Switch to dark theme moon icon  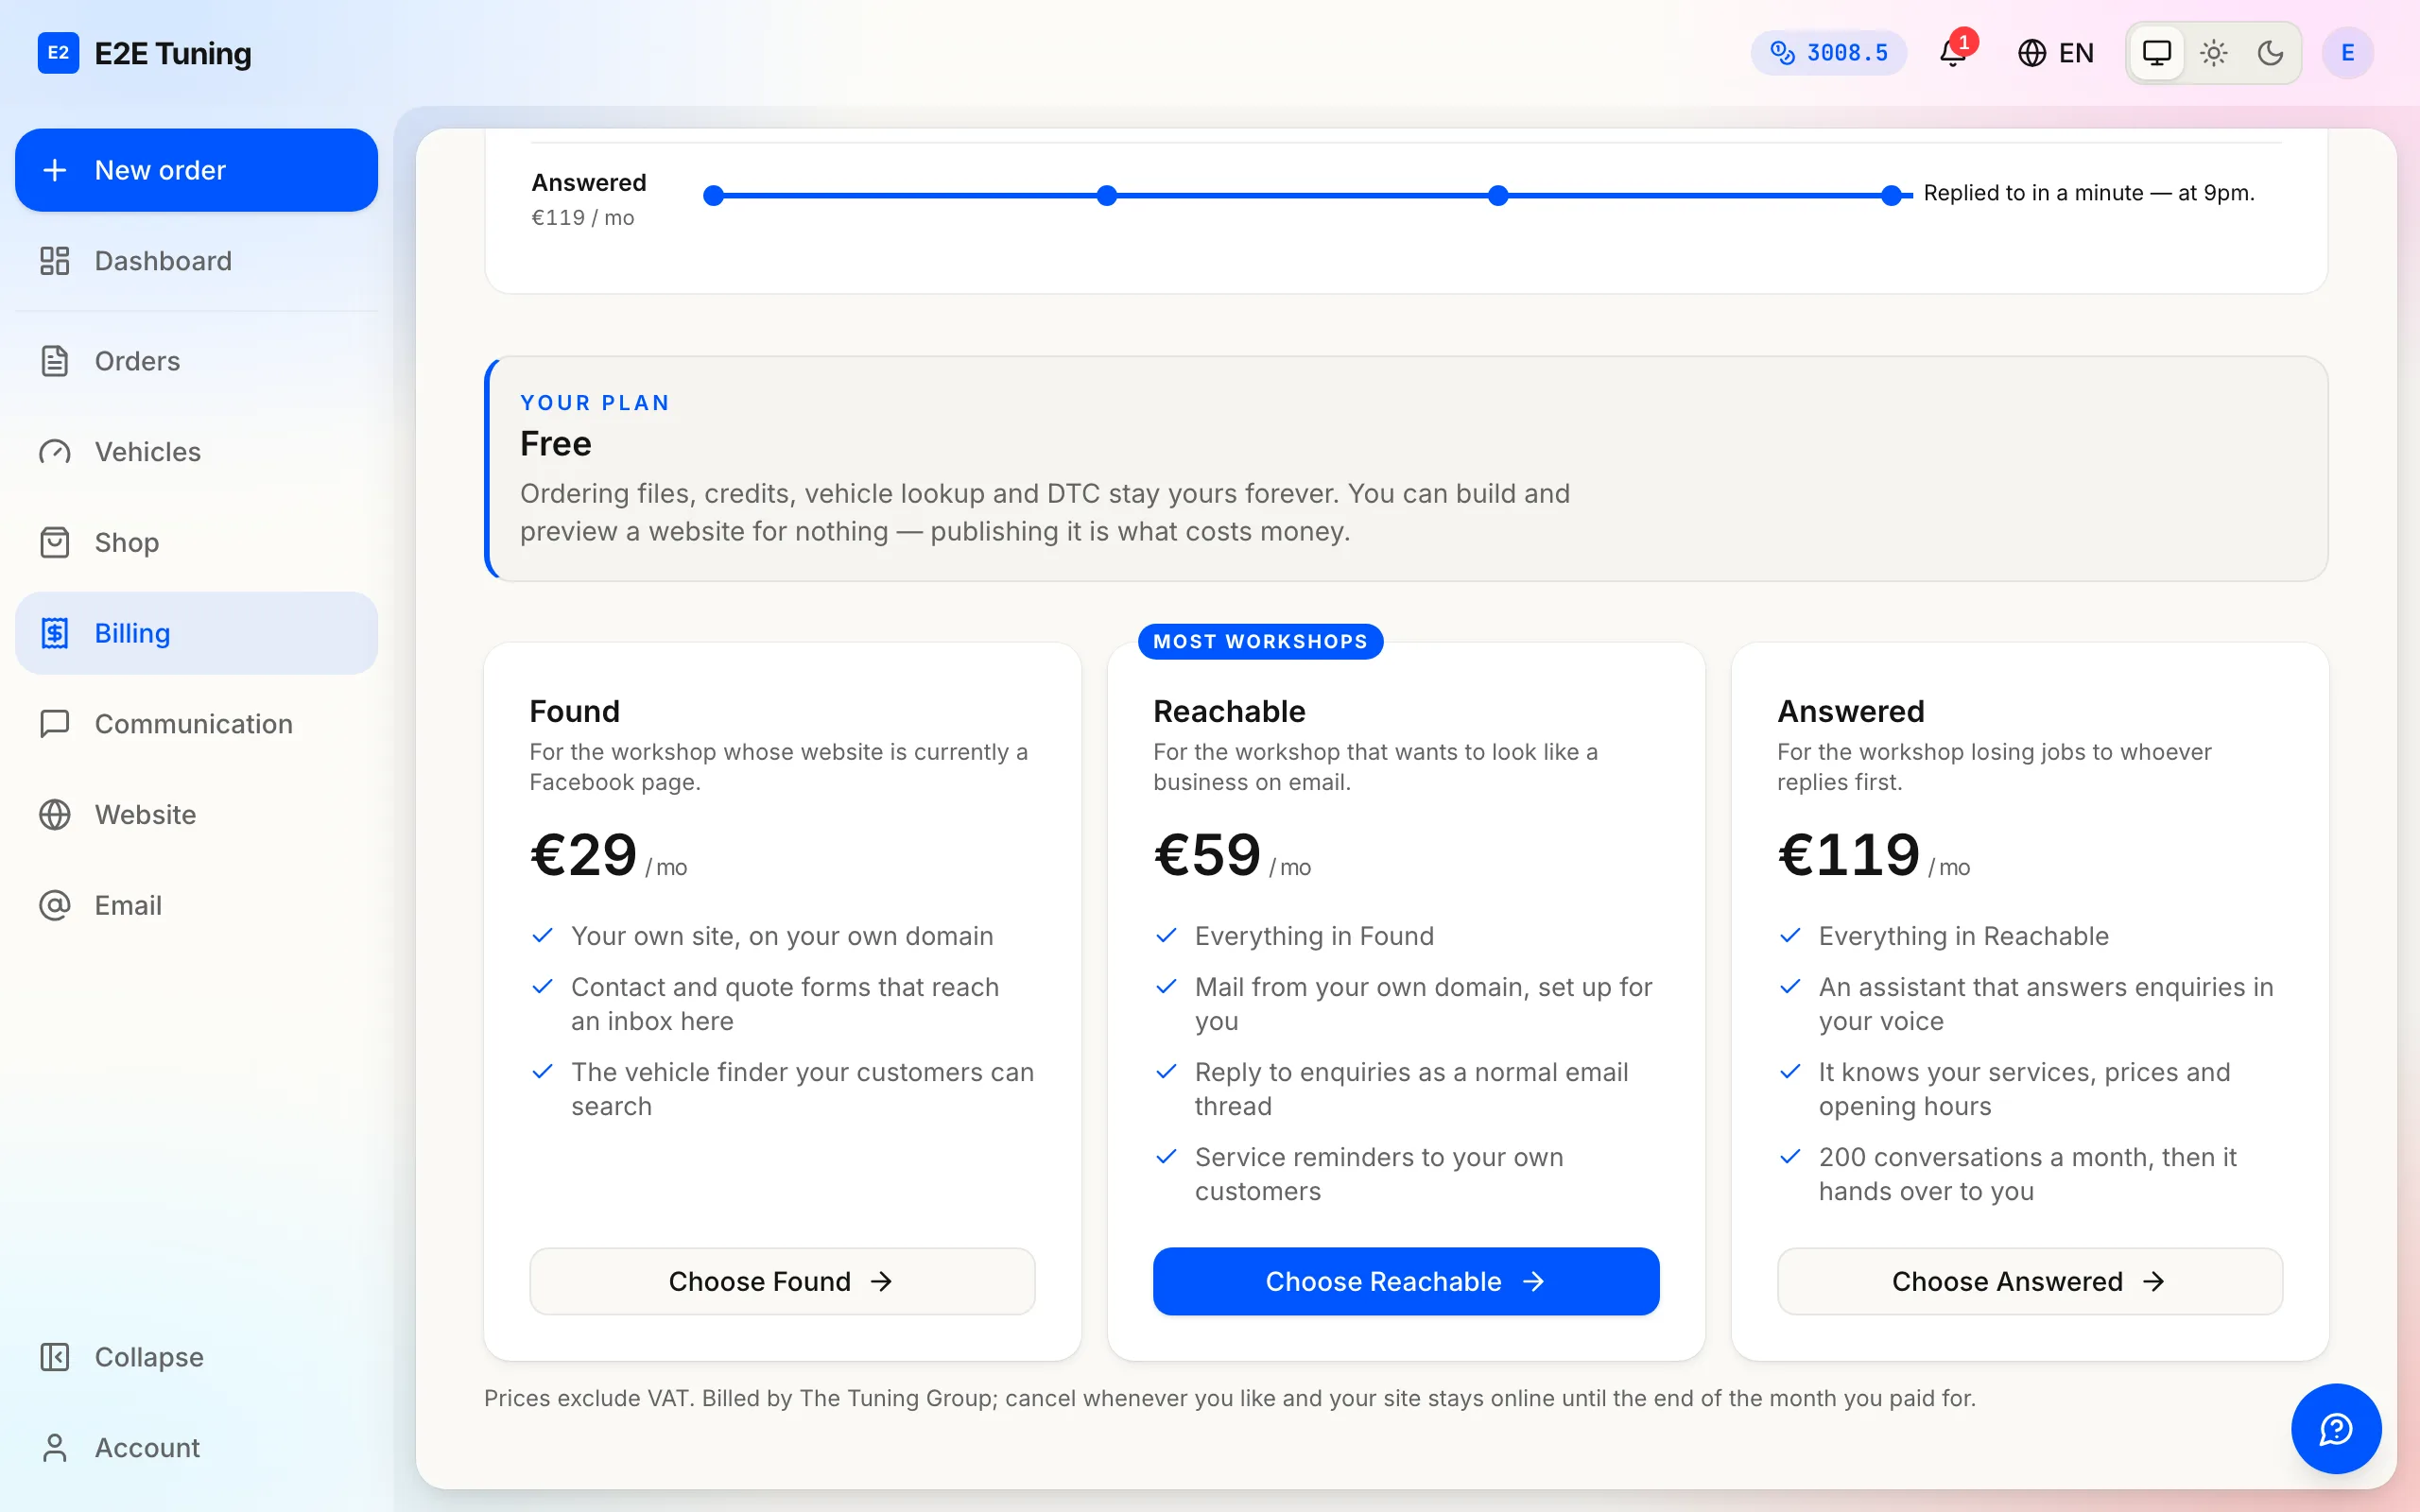(x=2270, y=53)
